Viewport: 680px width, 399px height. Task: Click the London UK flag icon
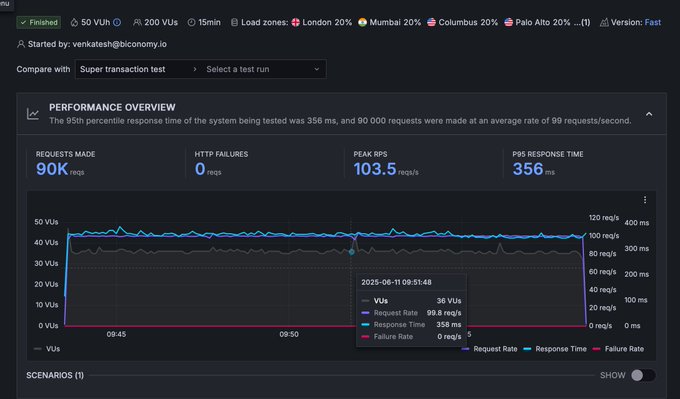coord(296,22)
